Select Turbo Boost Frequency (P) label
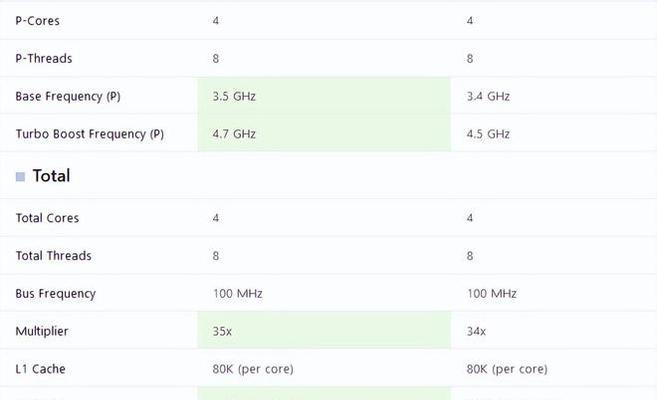The image size is (657, 400). point(90,134)
